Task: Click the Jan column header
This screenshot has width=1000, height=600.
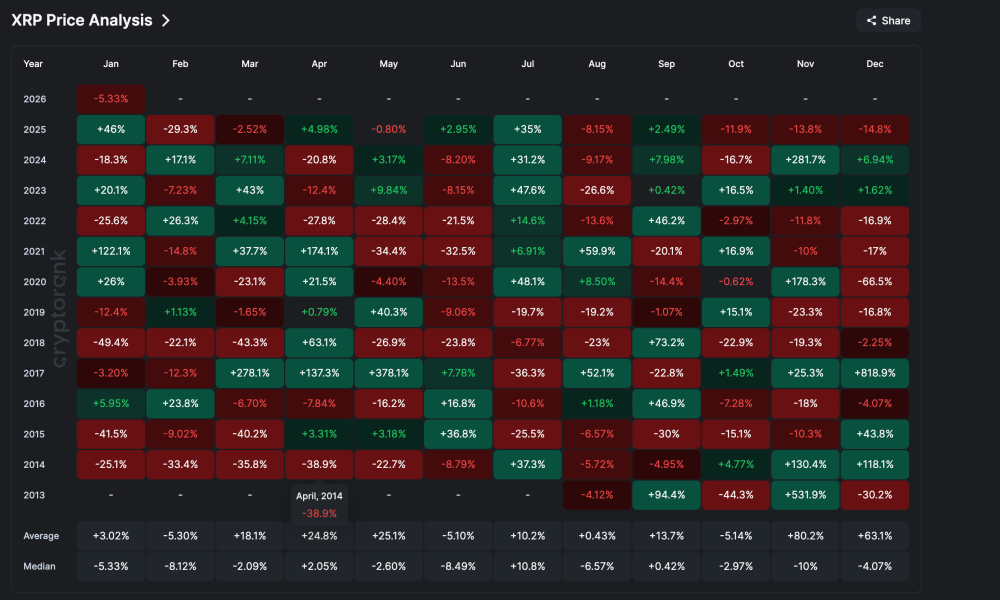Action: [110, 63]
